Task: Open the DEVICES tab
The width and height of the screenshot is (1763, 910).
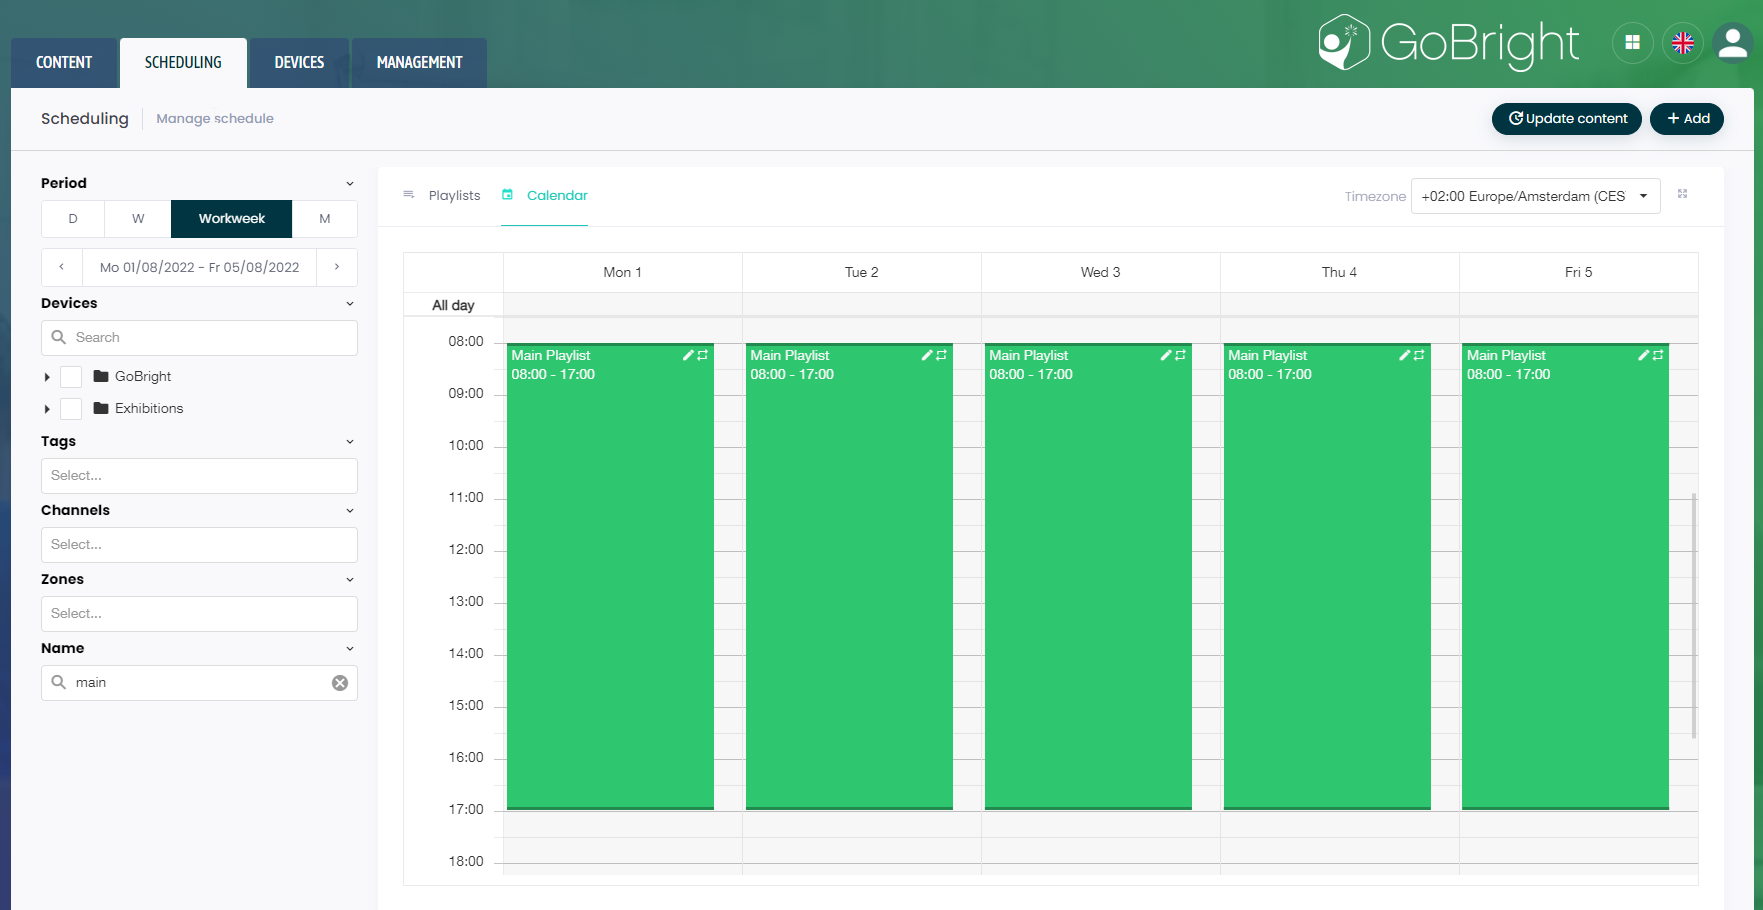Action: click(299, 63)
